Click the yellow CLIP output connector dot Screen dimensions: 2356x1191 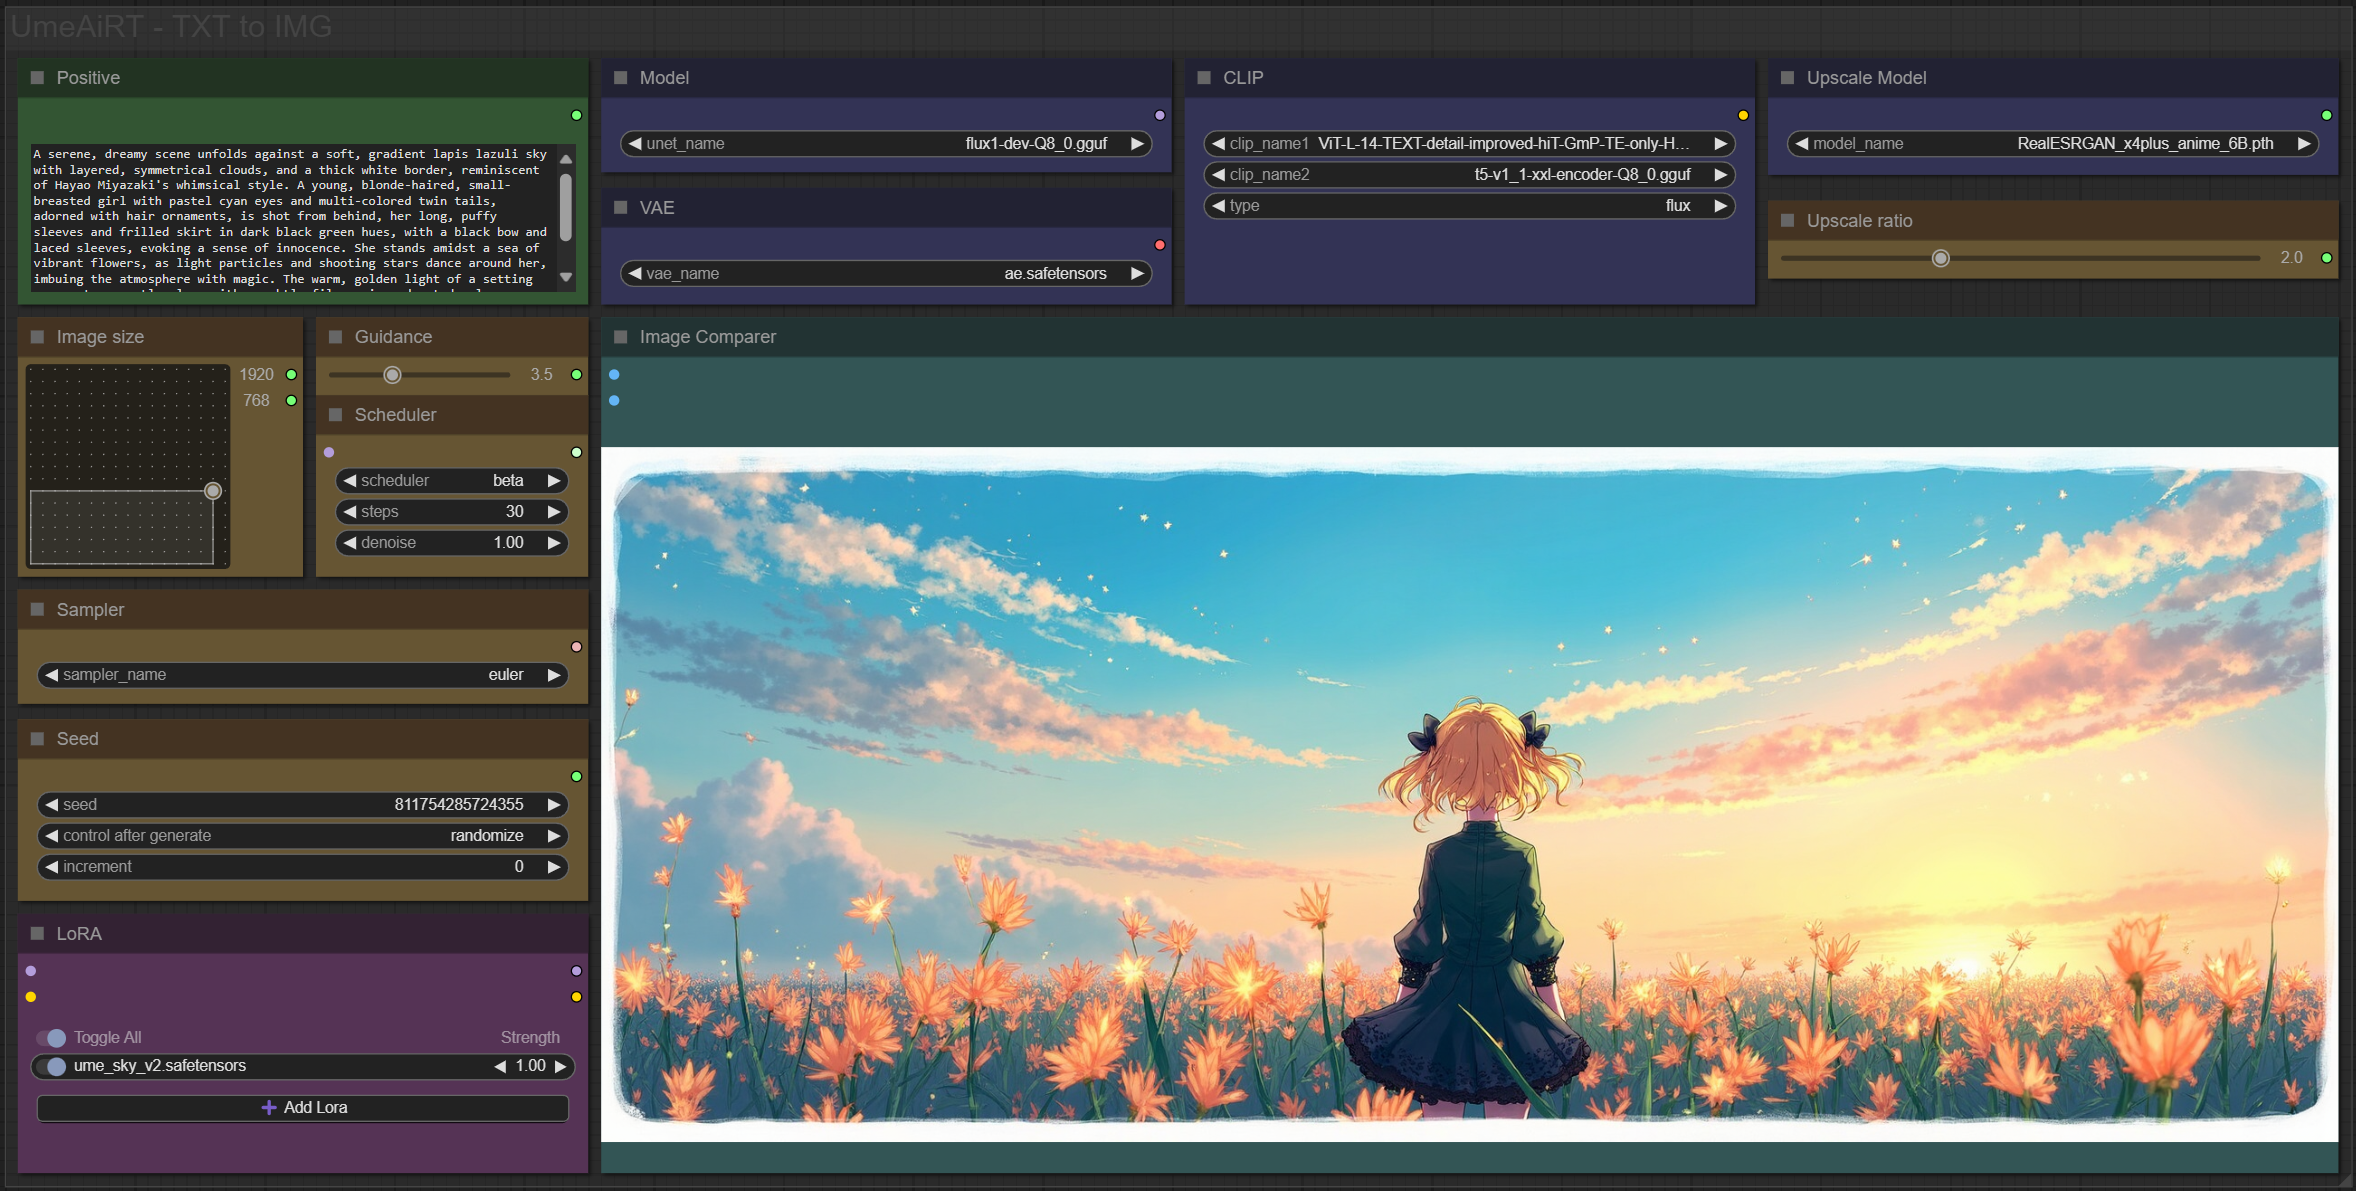coord(1743,115)
